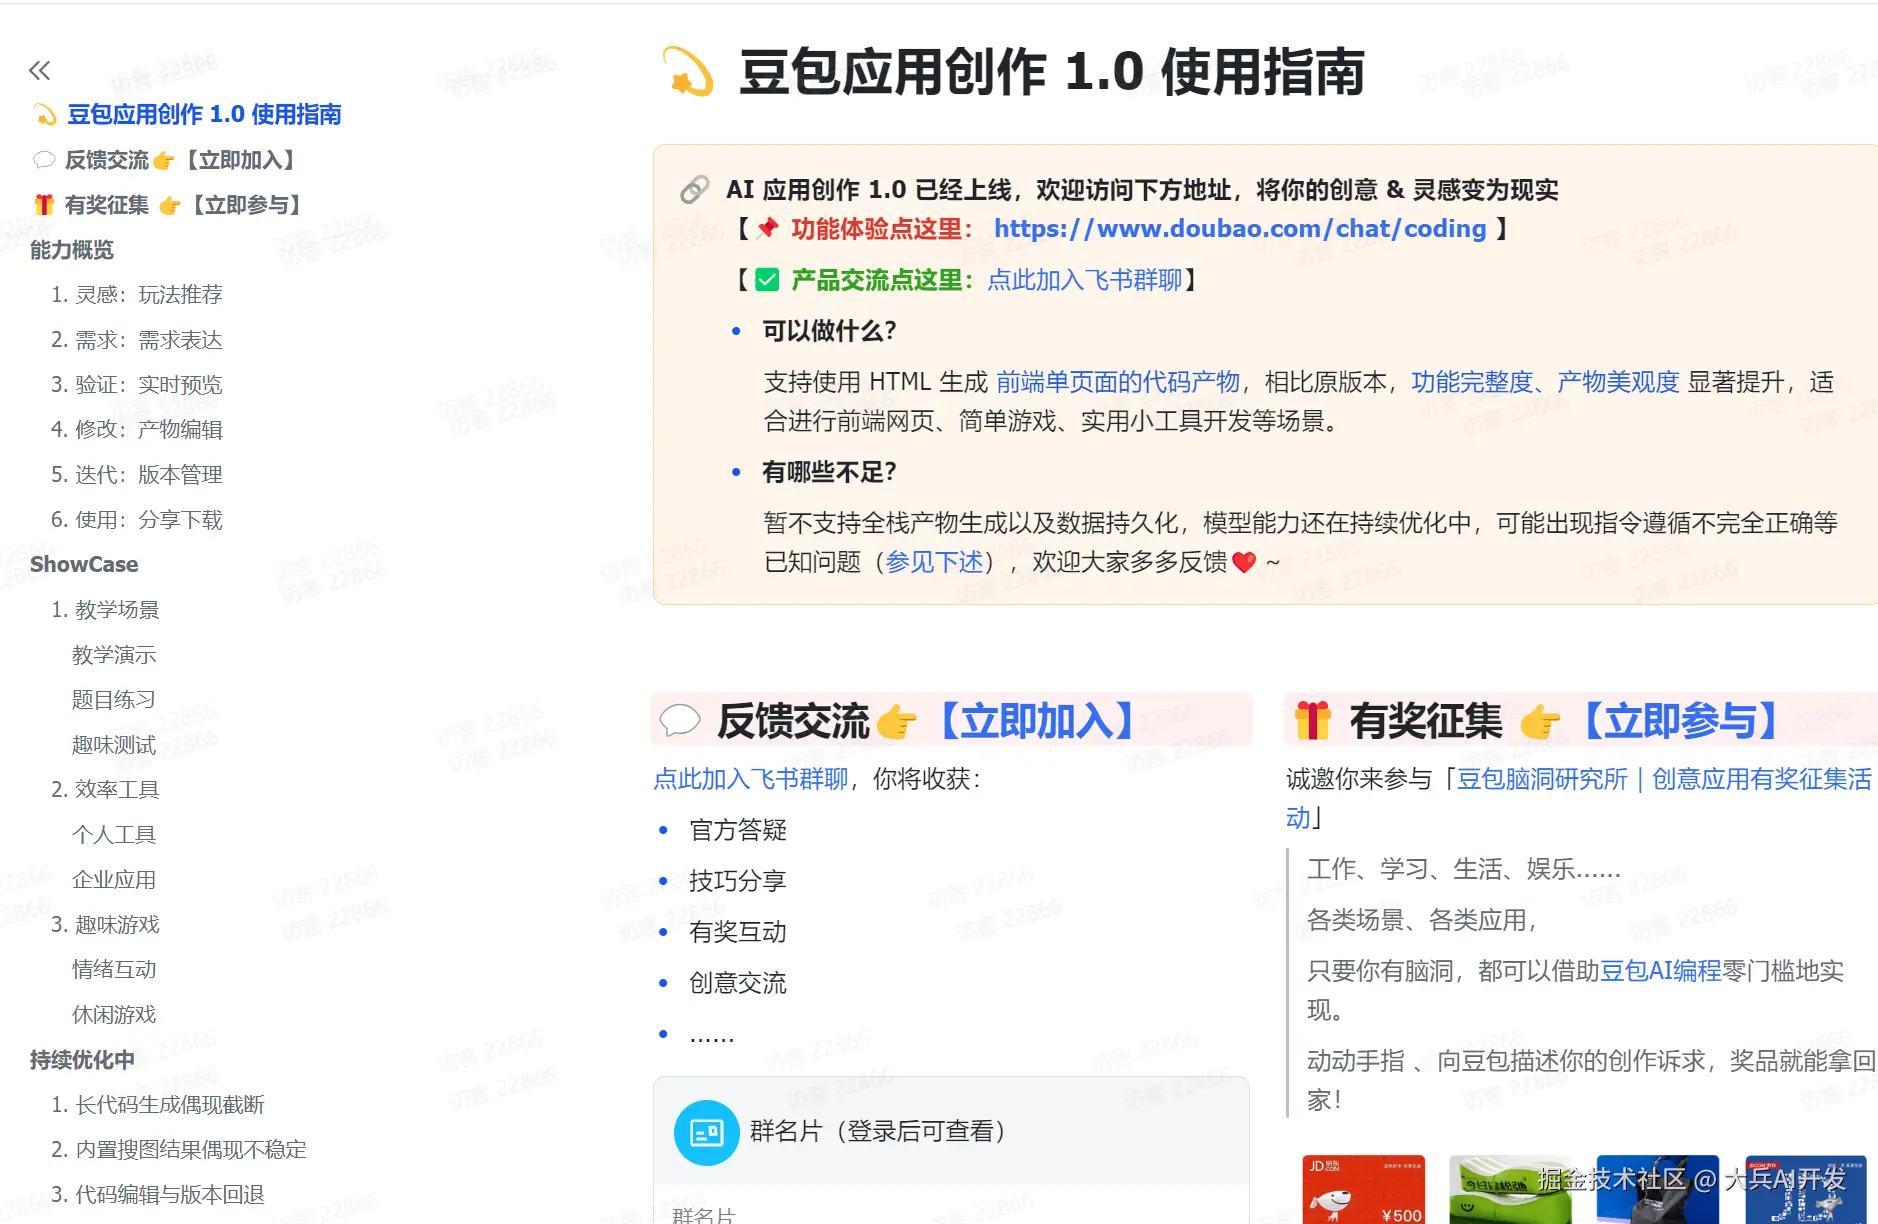Open outline item 1. 长代码生成偶现截断

(158, 1105)
